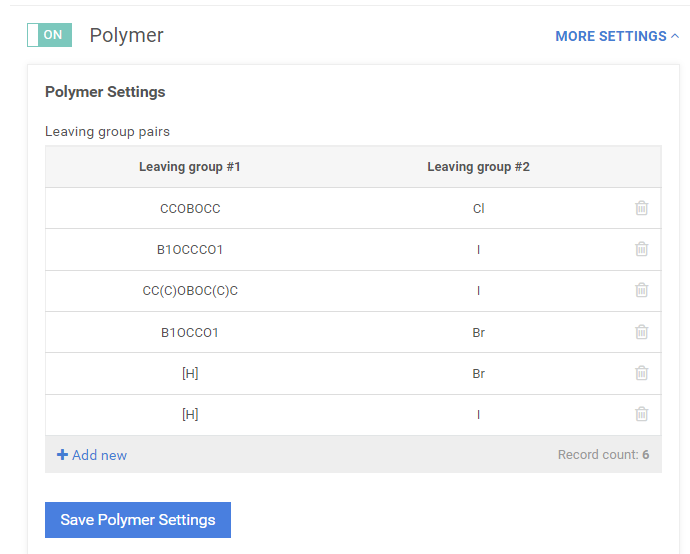Edit the CCOBOCC cell
690x554 pixels.
(190, 208)
